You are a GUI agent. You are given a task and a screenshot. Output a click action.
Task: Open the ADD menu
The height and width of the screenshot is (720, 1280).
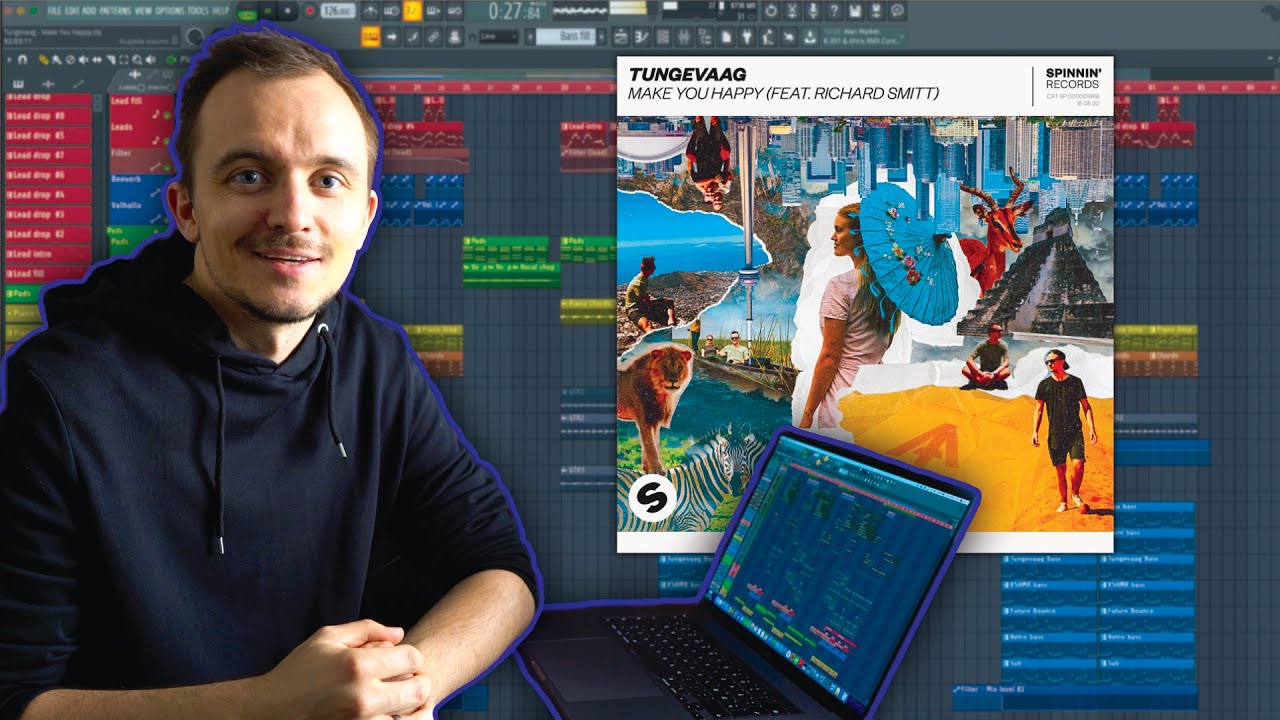point(89,10)
